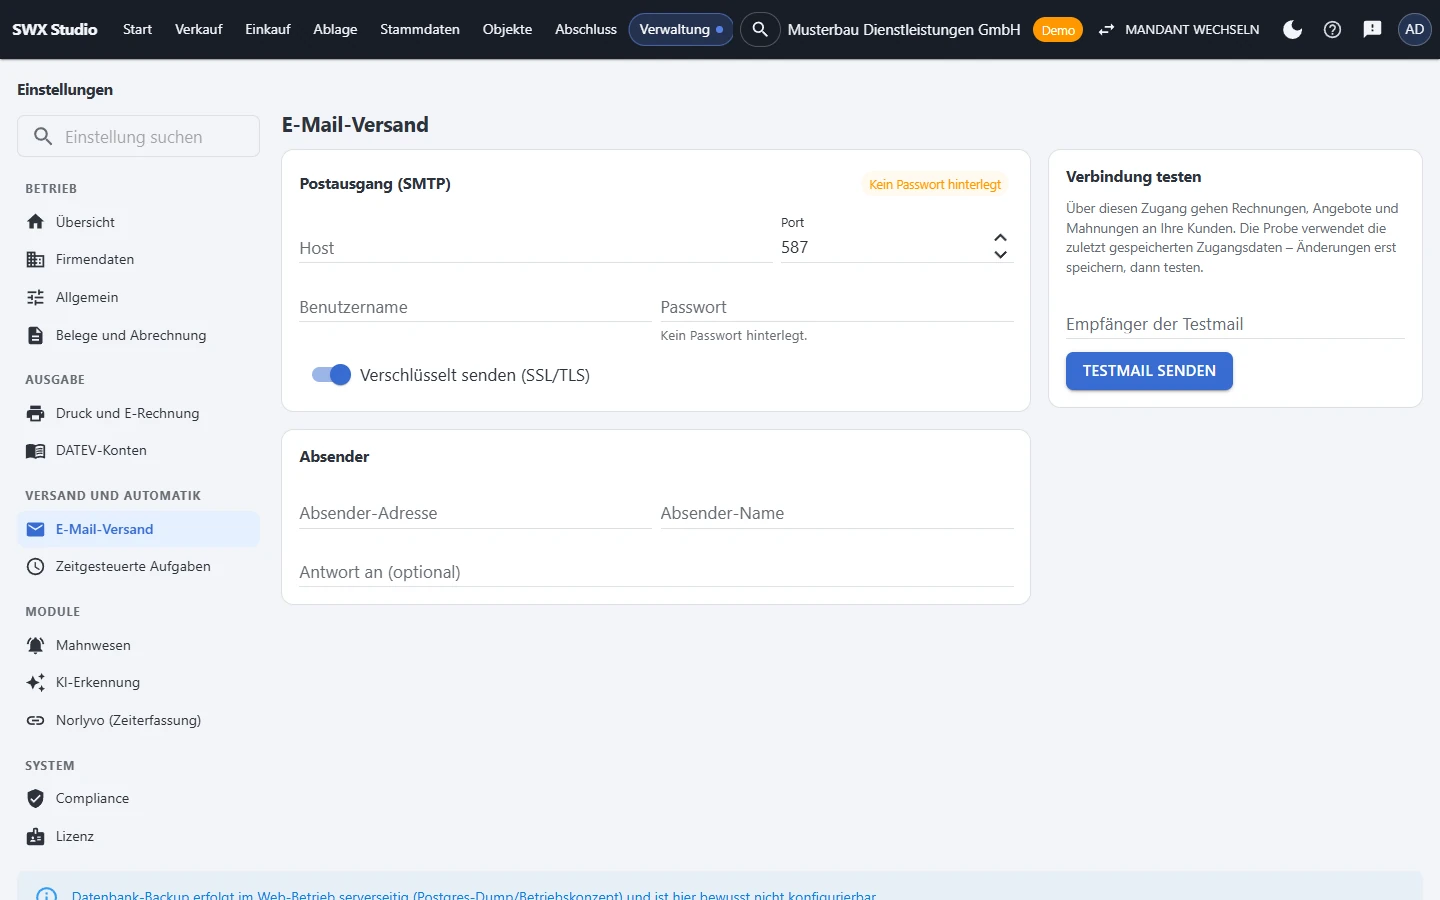Click the SWX Studio logo
The width and height of the screenshot is (1440, 900).
coord(55,29)
